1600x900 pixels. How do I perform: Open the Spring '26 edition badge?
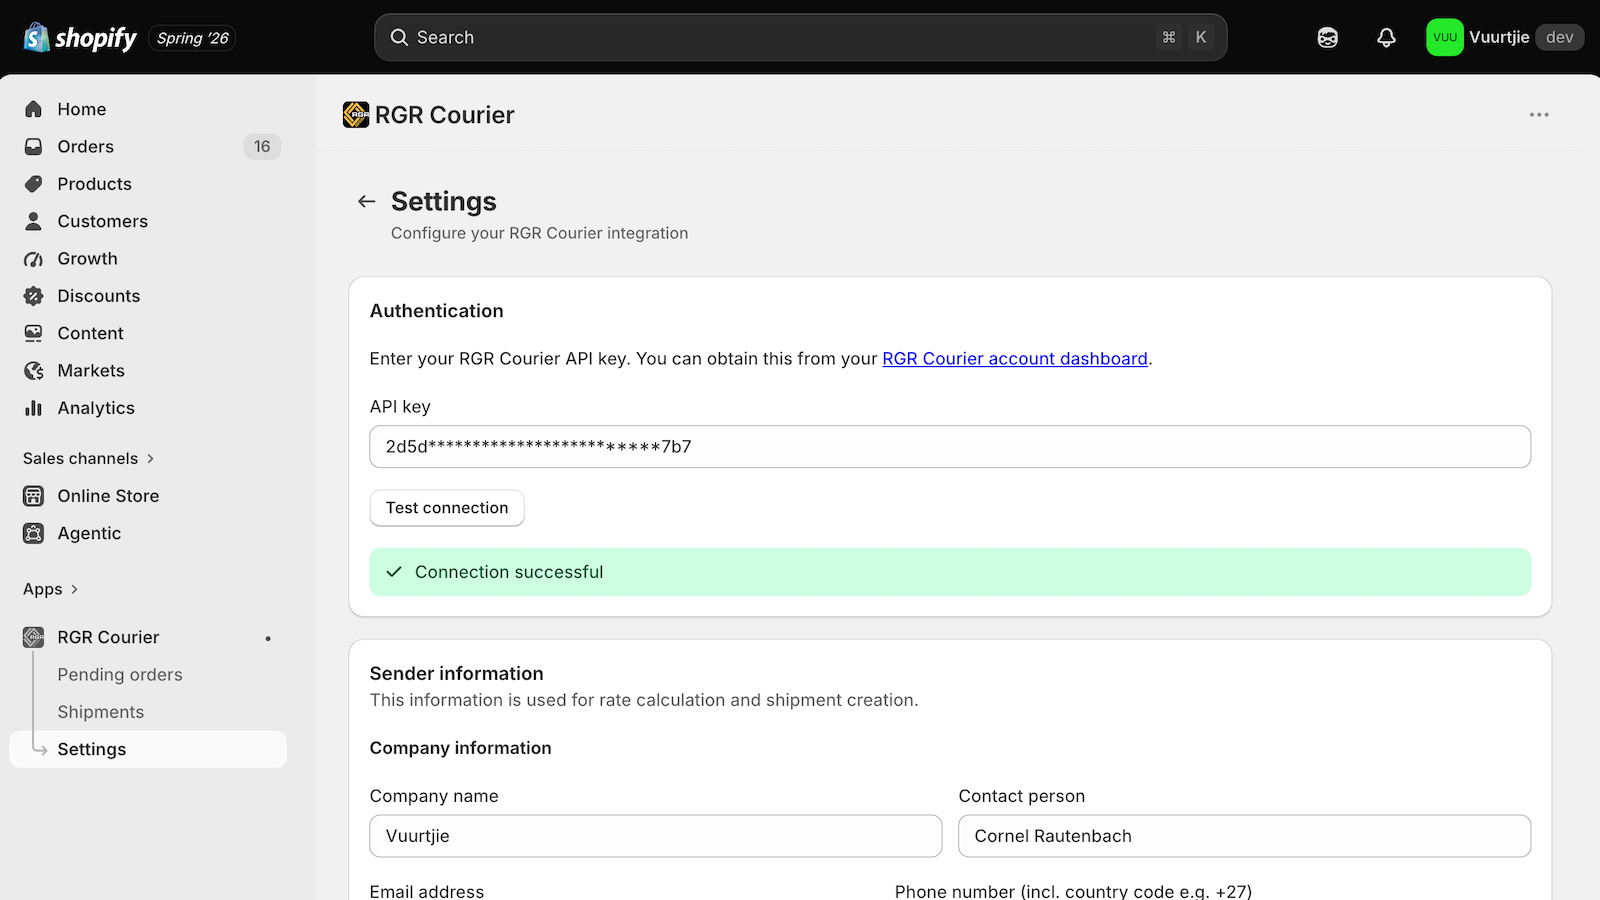193,38
